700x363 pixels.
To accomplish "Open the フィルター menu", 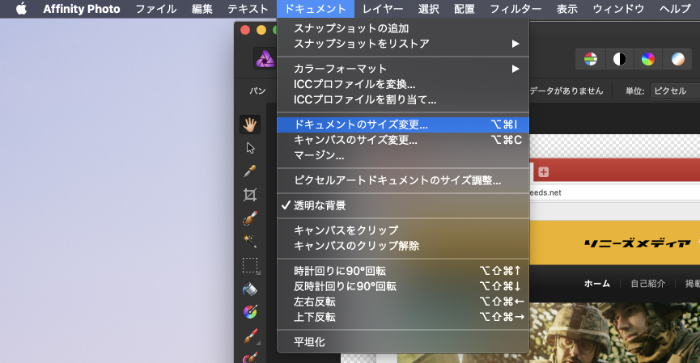I will point(516,9).
